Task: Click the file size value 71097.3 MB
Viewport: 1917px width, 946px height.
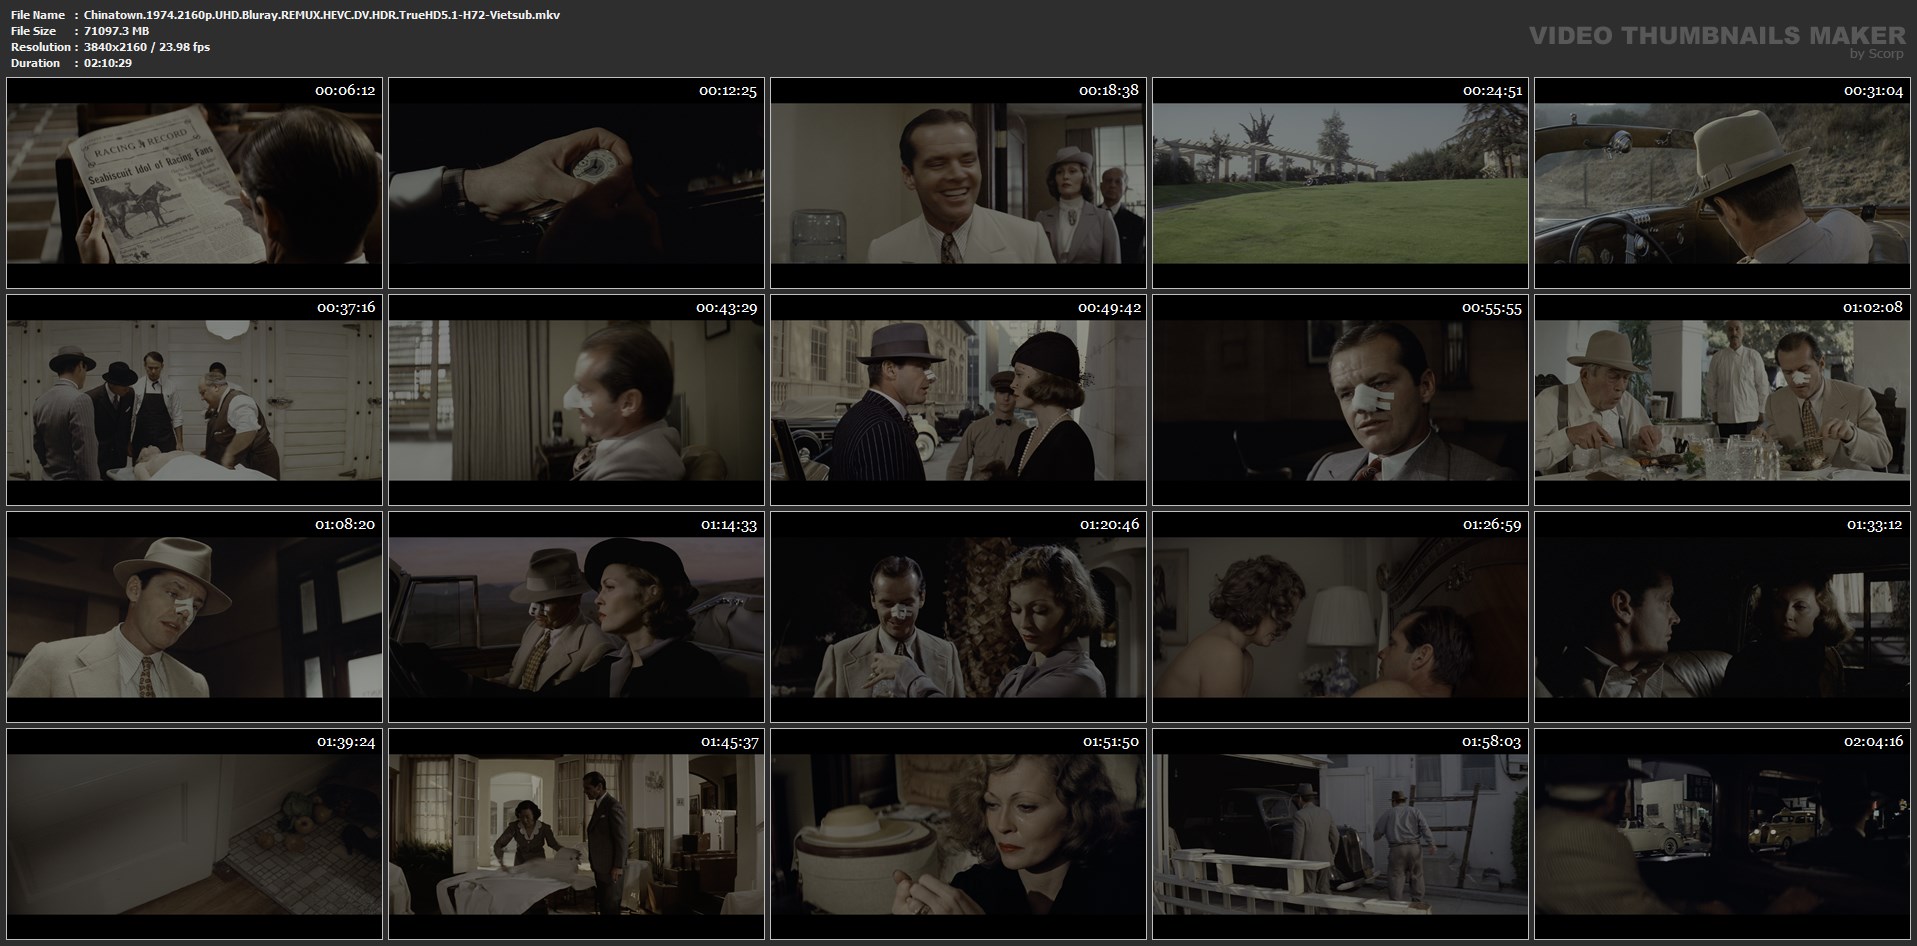Action: point(117,31)
